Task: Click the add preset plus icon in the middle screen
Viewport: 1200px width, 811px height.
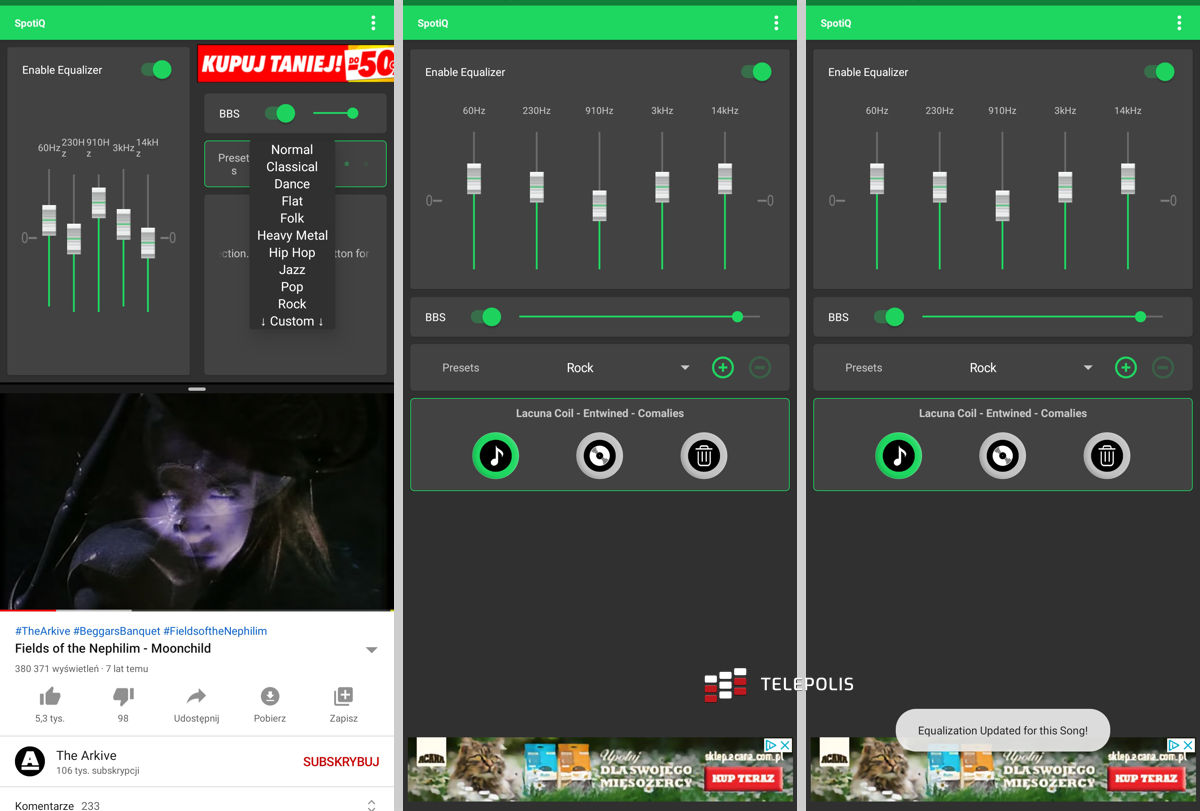Action: click(722, 368)
